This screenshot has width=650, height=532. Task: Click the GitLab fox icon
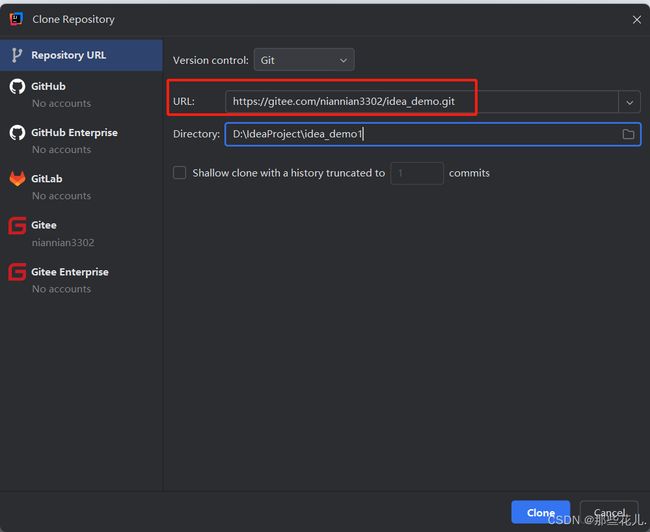pos(17,179)
